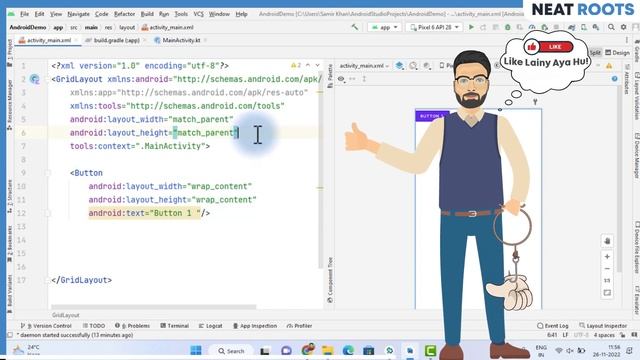Toggle the Palette side panel
Viewport: 640px width, 360px height.
(330, 76)
